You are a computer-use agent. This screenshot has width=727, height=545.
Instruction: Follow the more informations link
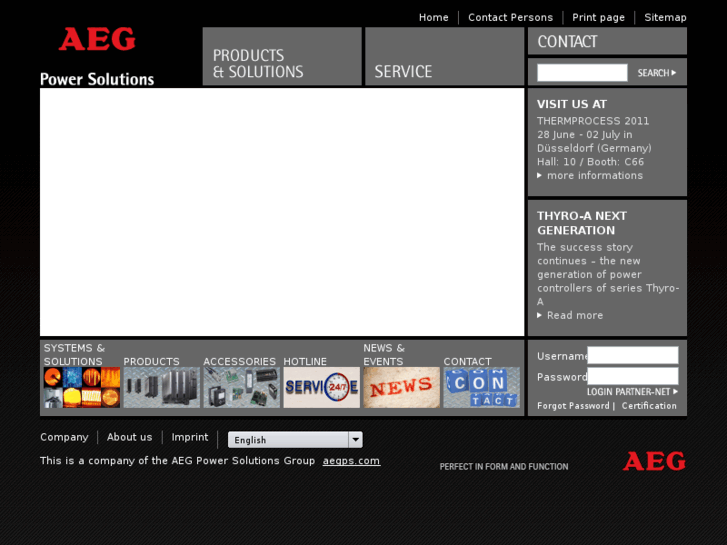click(595, 175)
